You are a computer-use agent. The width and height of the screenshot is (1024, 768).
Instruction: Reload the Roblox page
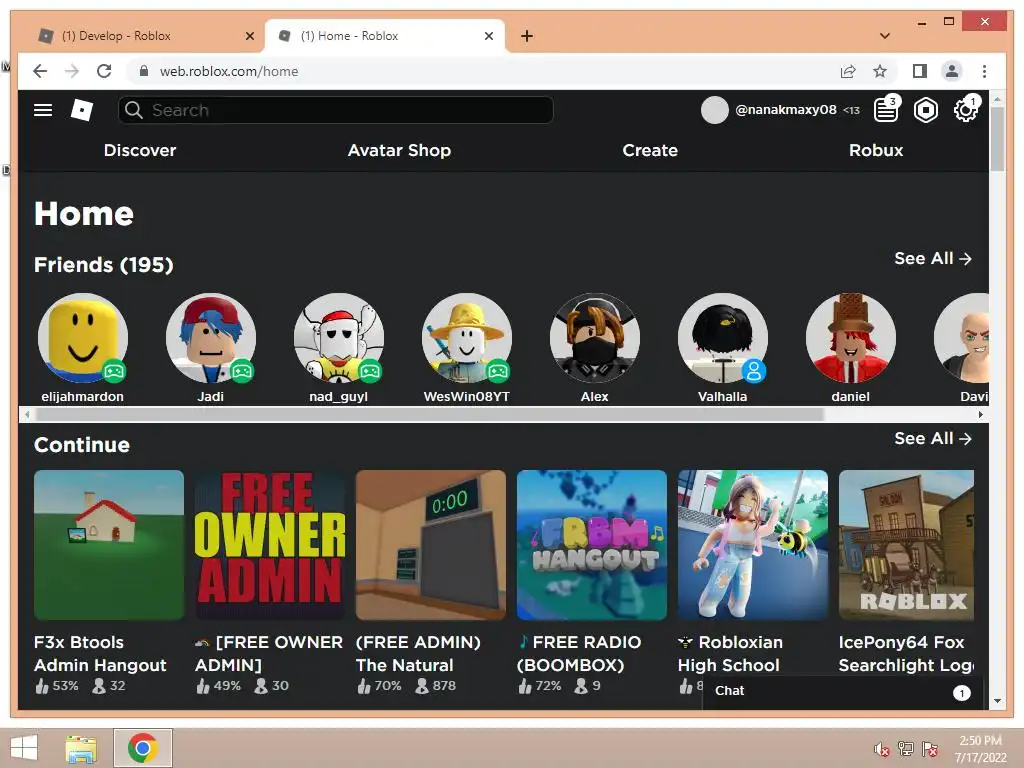tap(104, 71)
